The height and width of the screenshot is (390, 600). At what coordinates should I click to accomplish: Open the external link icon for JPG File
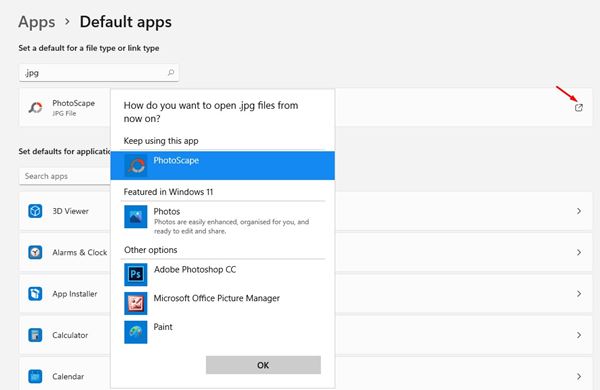tap(579, 108)
